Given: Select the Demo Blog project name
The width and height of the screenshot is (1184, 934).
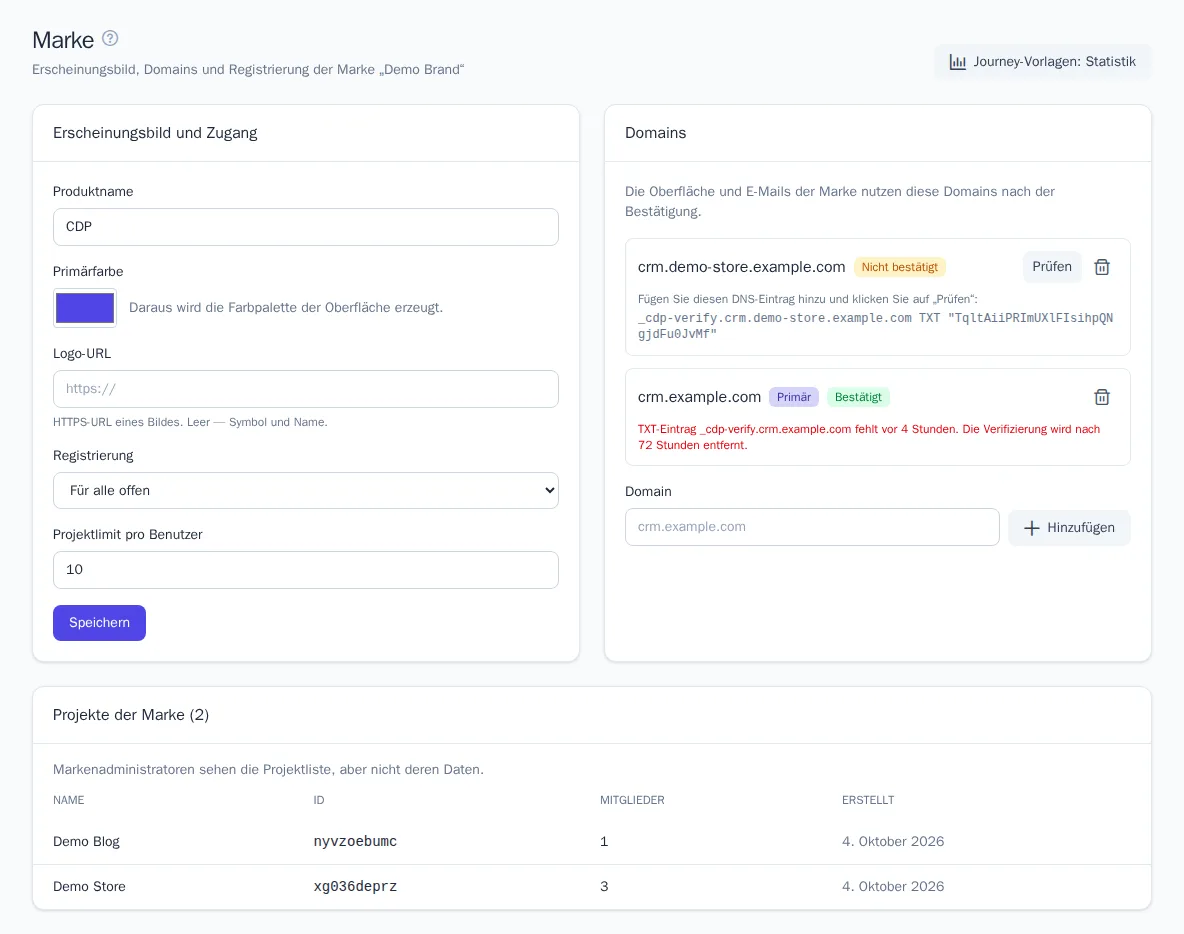Looking at the screenshot, I should (x=86, y=842).
